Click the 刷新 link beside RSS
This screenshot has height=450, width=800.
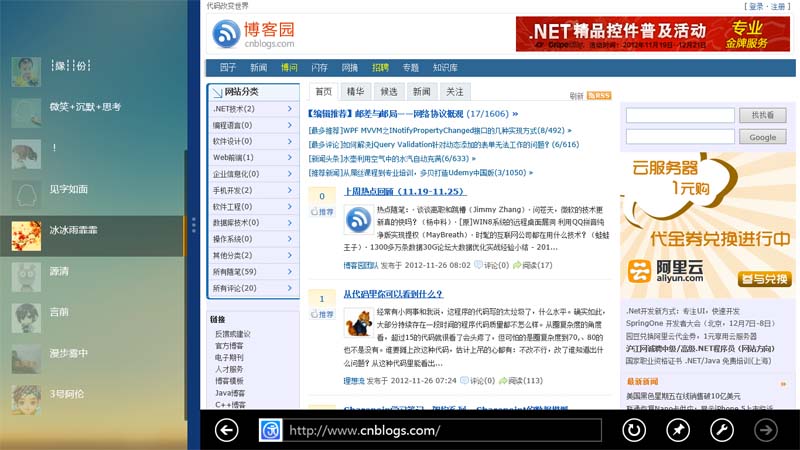[x=577, y=96]
